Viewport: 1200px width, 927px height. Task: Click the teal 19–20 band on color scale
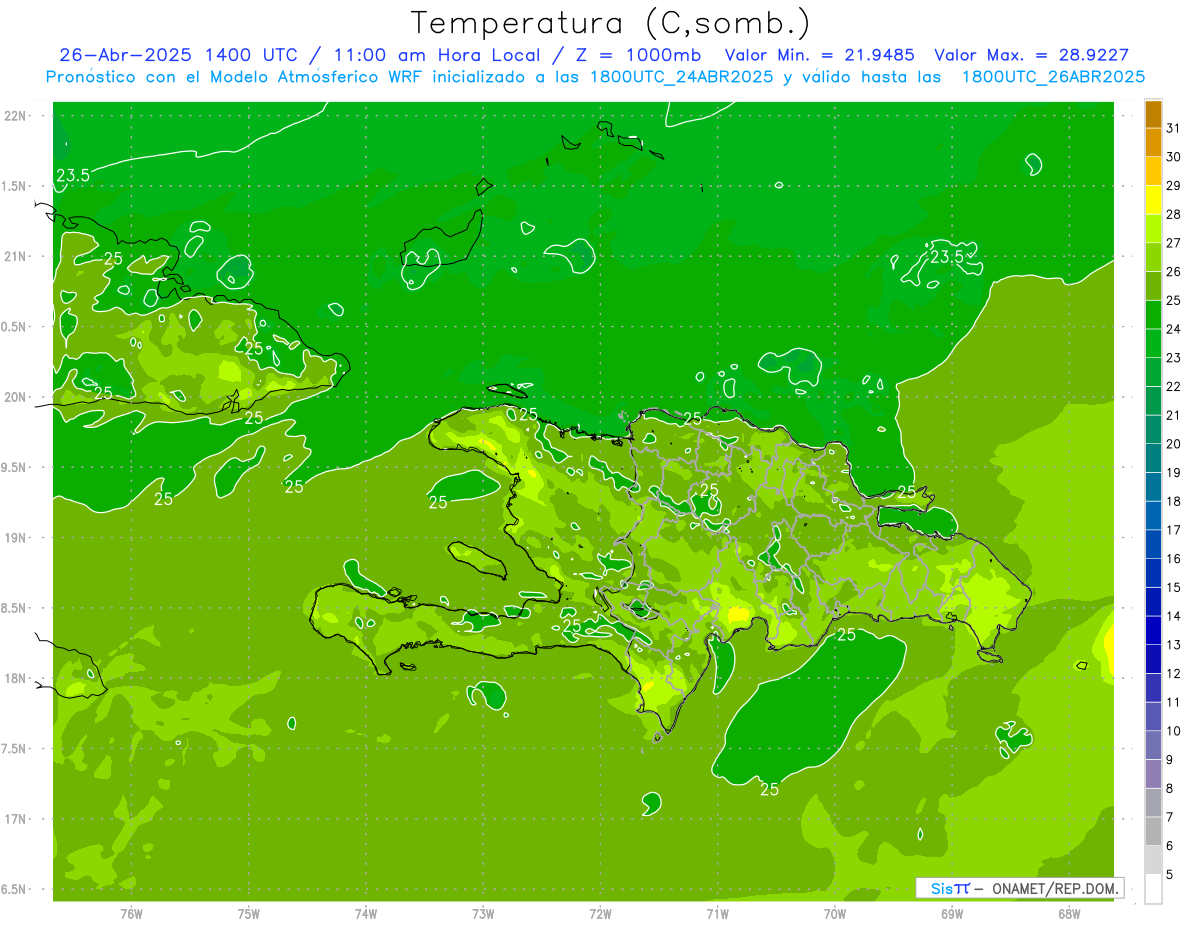(x=1153, y=458)
